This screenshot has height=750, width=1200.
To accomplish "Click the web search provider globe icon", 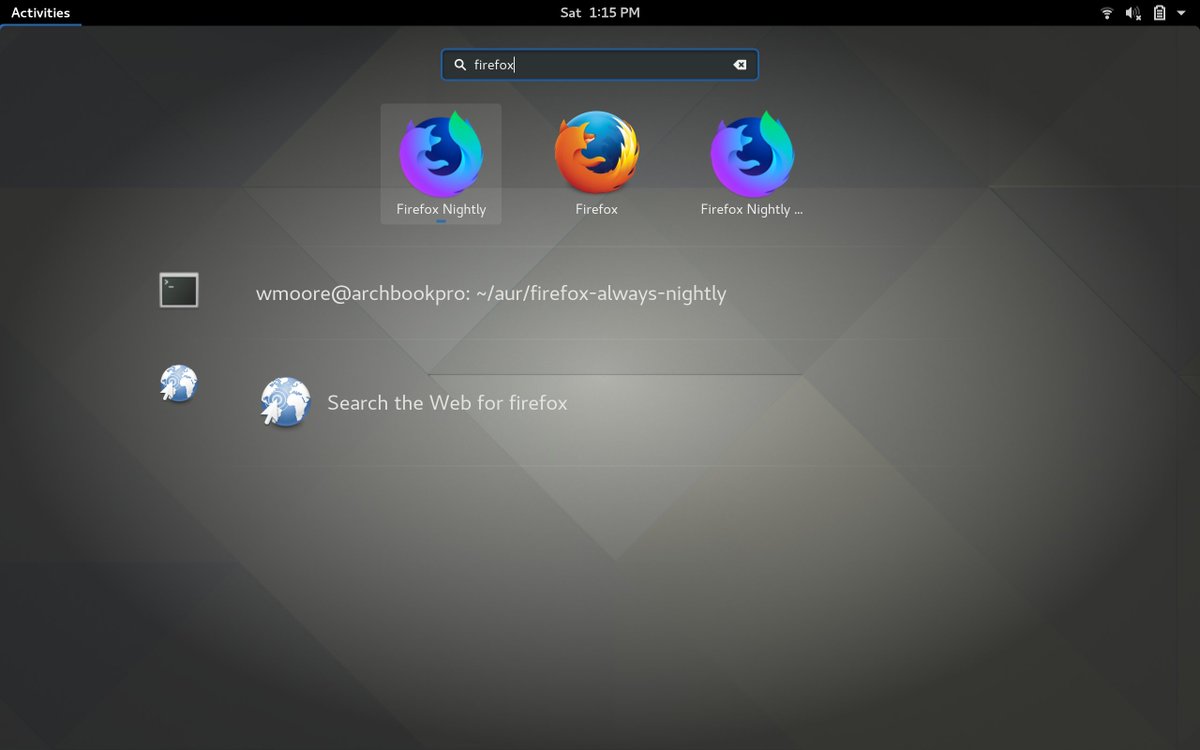I will point(179,383).
